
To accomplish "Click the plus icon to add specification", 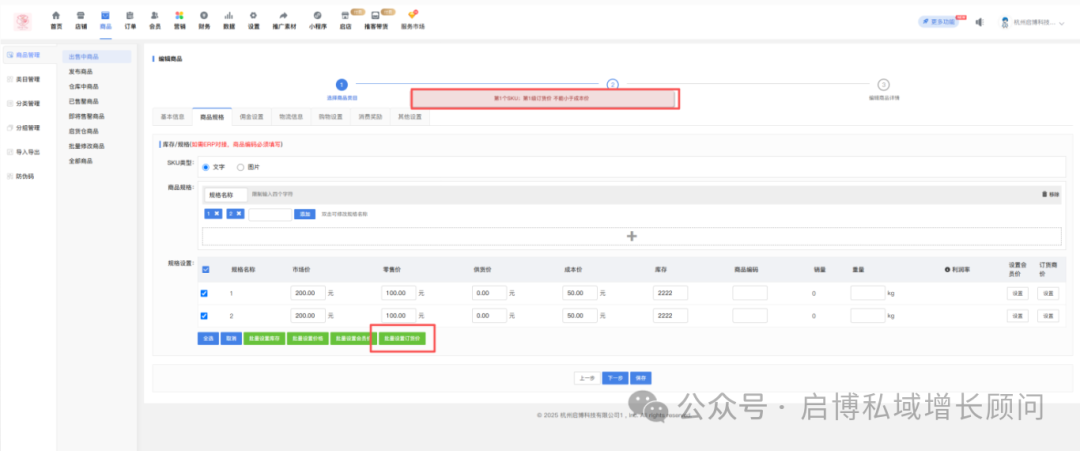I will 631,236.
